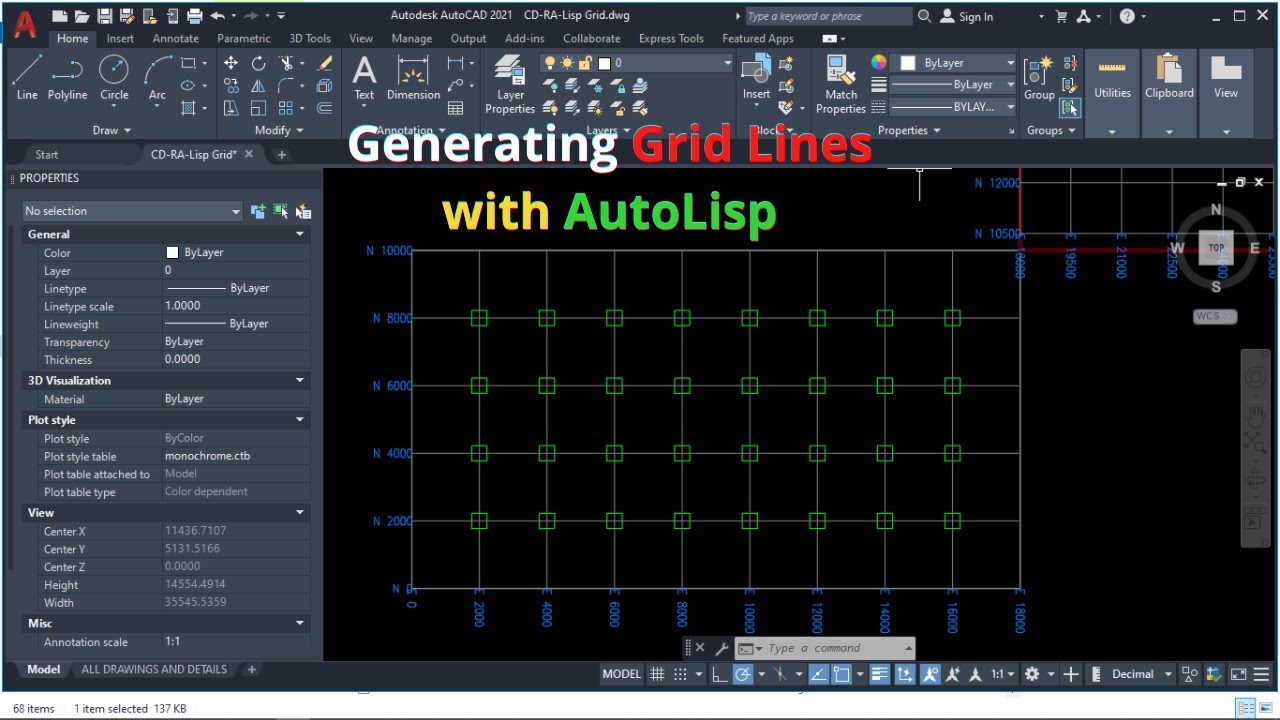Select the Text tool

click(x=364, y=78)
